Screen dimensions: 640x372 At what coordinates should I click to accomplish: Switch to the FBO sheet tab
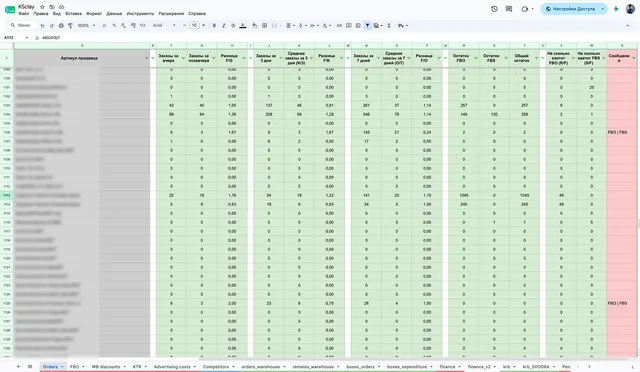point(74,367)
